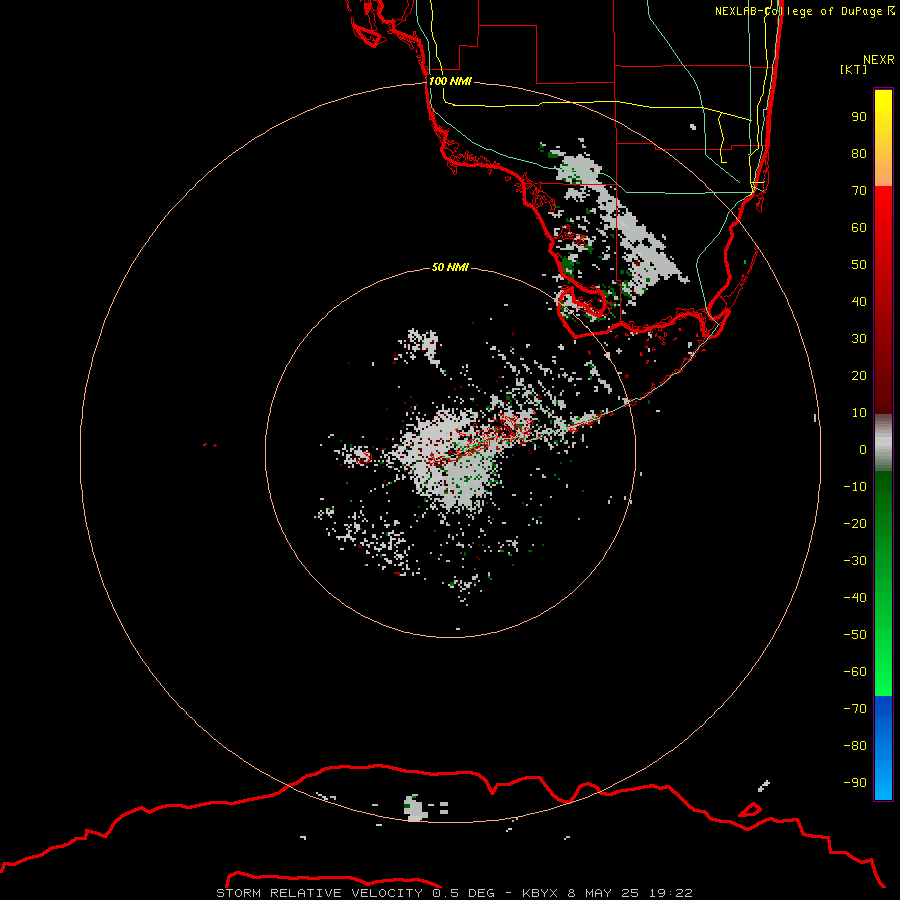This screenshot has height=900, width=900.
Task: Click the 100 NMI range ring label
Action: [x=450, y=82]
